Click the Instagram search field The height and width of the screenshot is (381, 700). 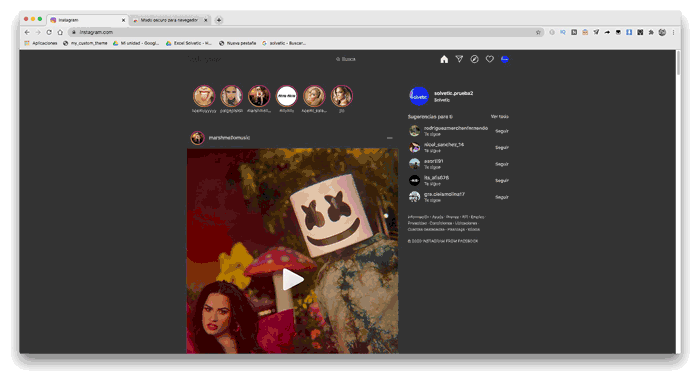(346, 59)
